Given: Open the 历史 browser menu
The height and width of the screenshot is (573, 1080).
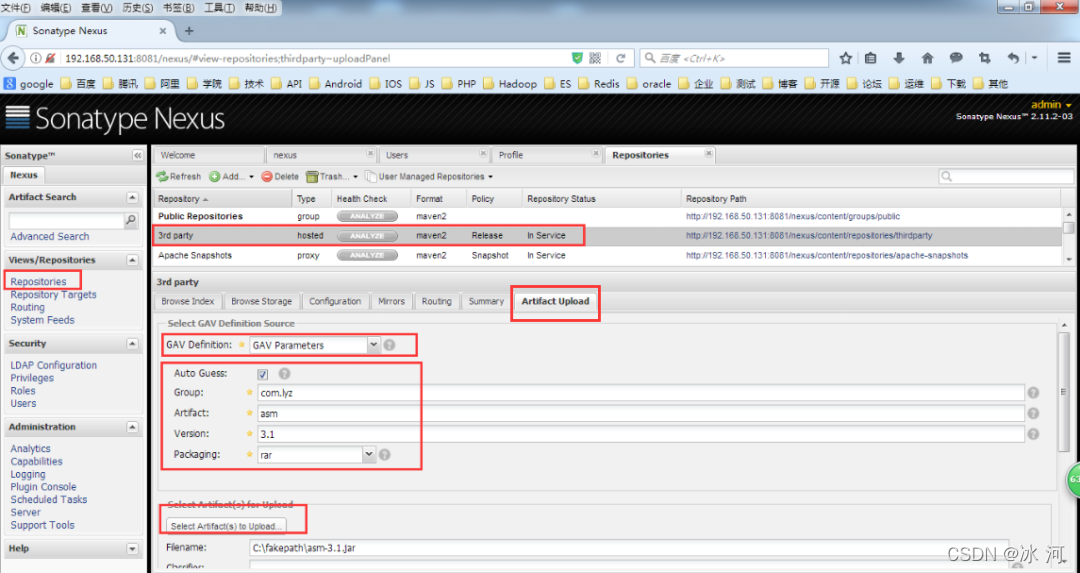Looking at the screenshot, I should pyautogui.click(x=138, y=8).
